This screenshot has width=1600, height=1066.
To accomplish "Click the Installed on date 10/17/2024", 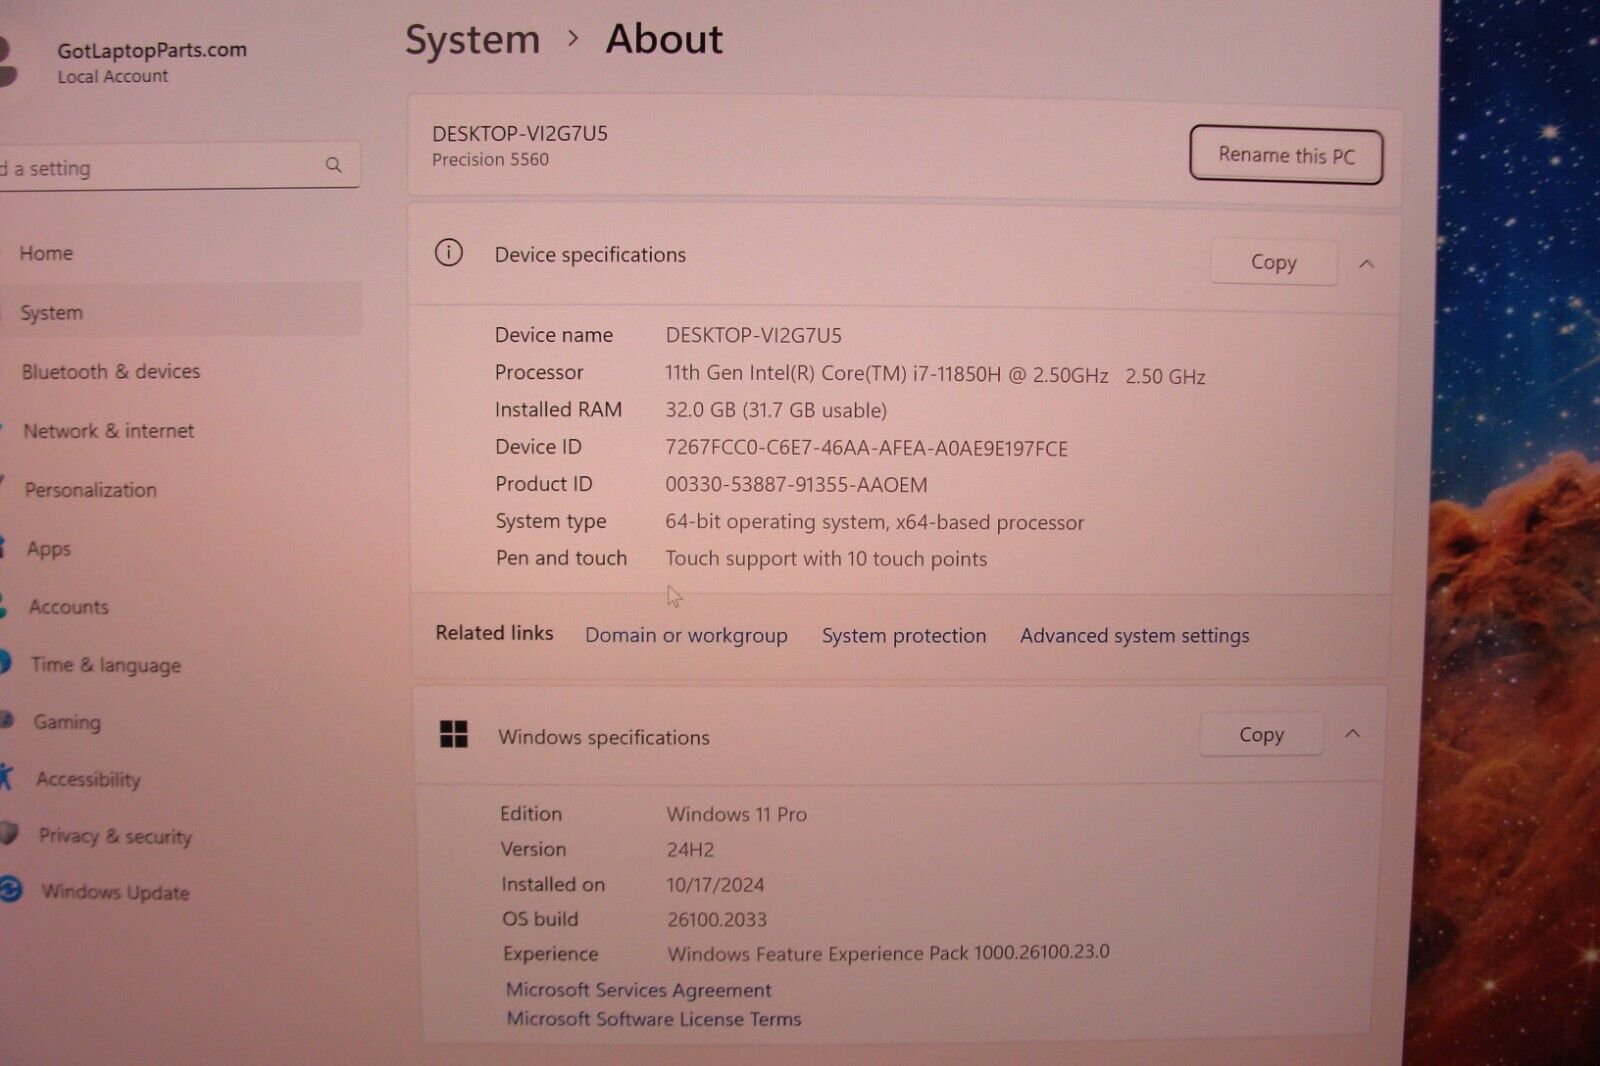I will [715, 885].
